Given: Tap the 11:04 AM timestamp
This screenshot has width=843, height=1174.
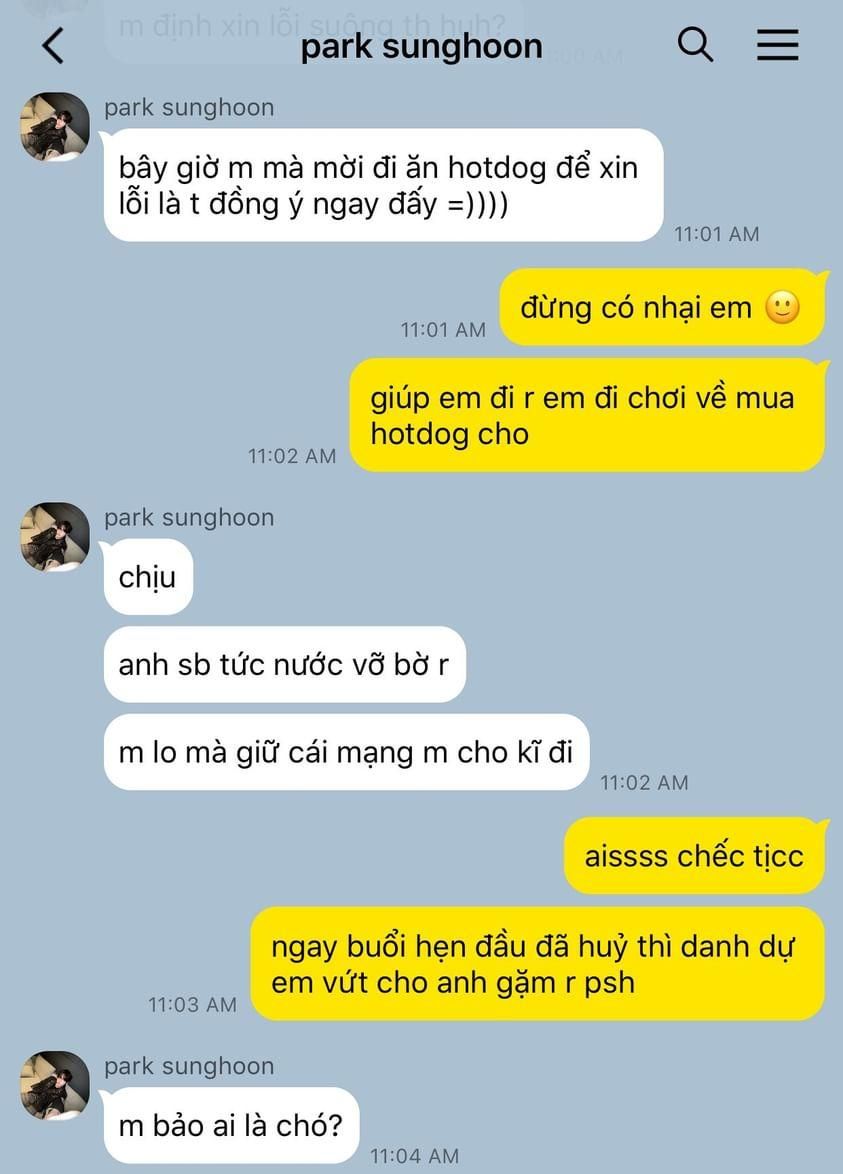Looking at the screenshot, I should click(x=415, y=1156).
